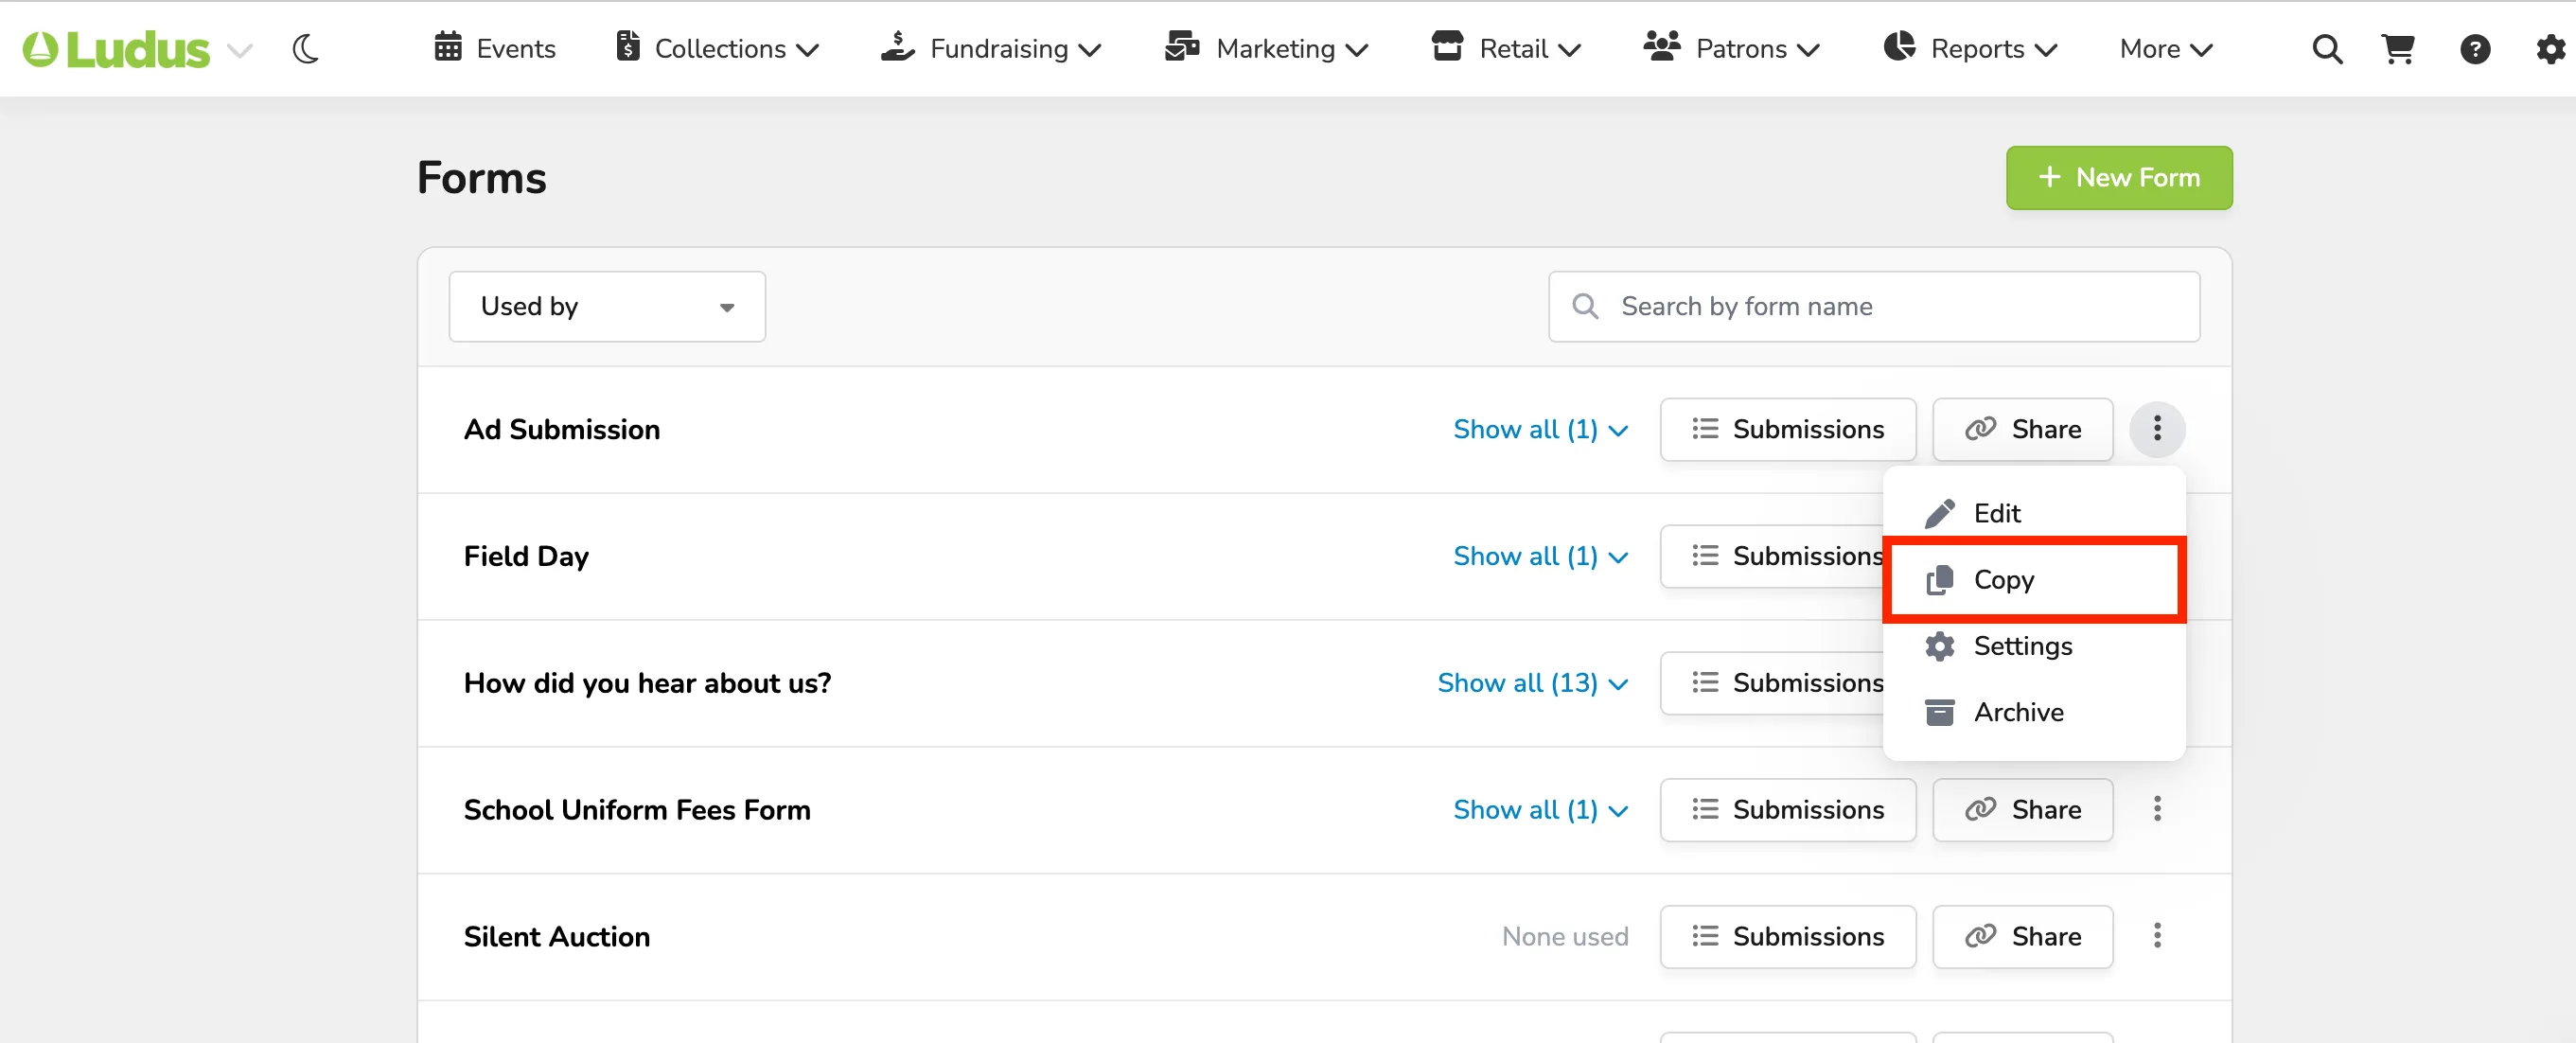Image resolution: width=2576 pixels, height=1043 pixels.
Task: Open the Used by filter dropdown
Action: click(607, 306)
